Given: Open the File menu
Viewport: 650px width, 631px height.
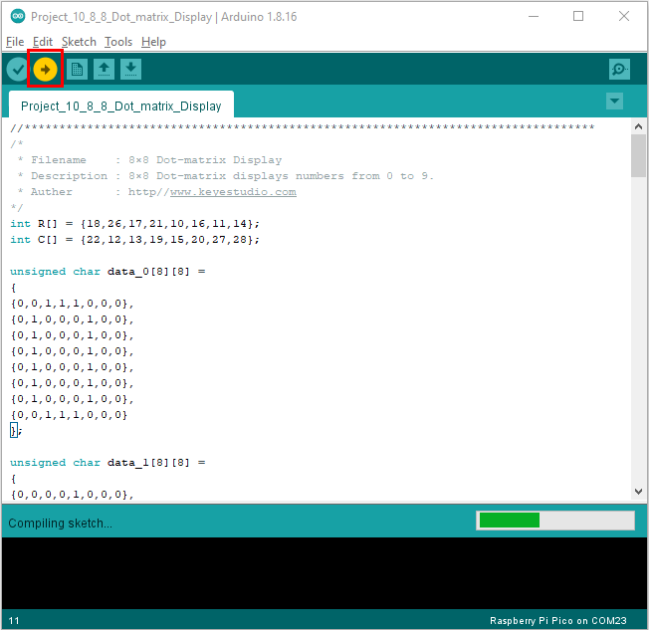Looking at the screenshot, I should 15,42.
